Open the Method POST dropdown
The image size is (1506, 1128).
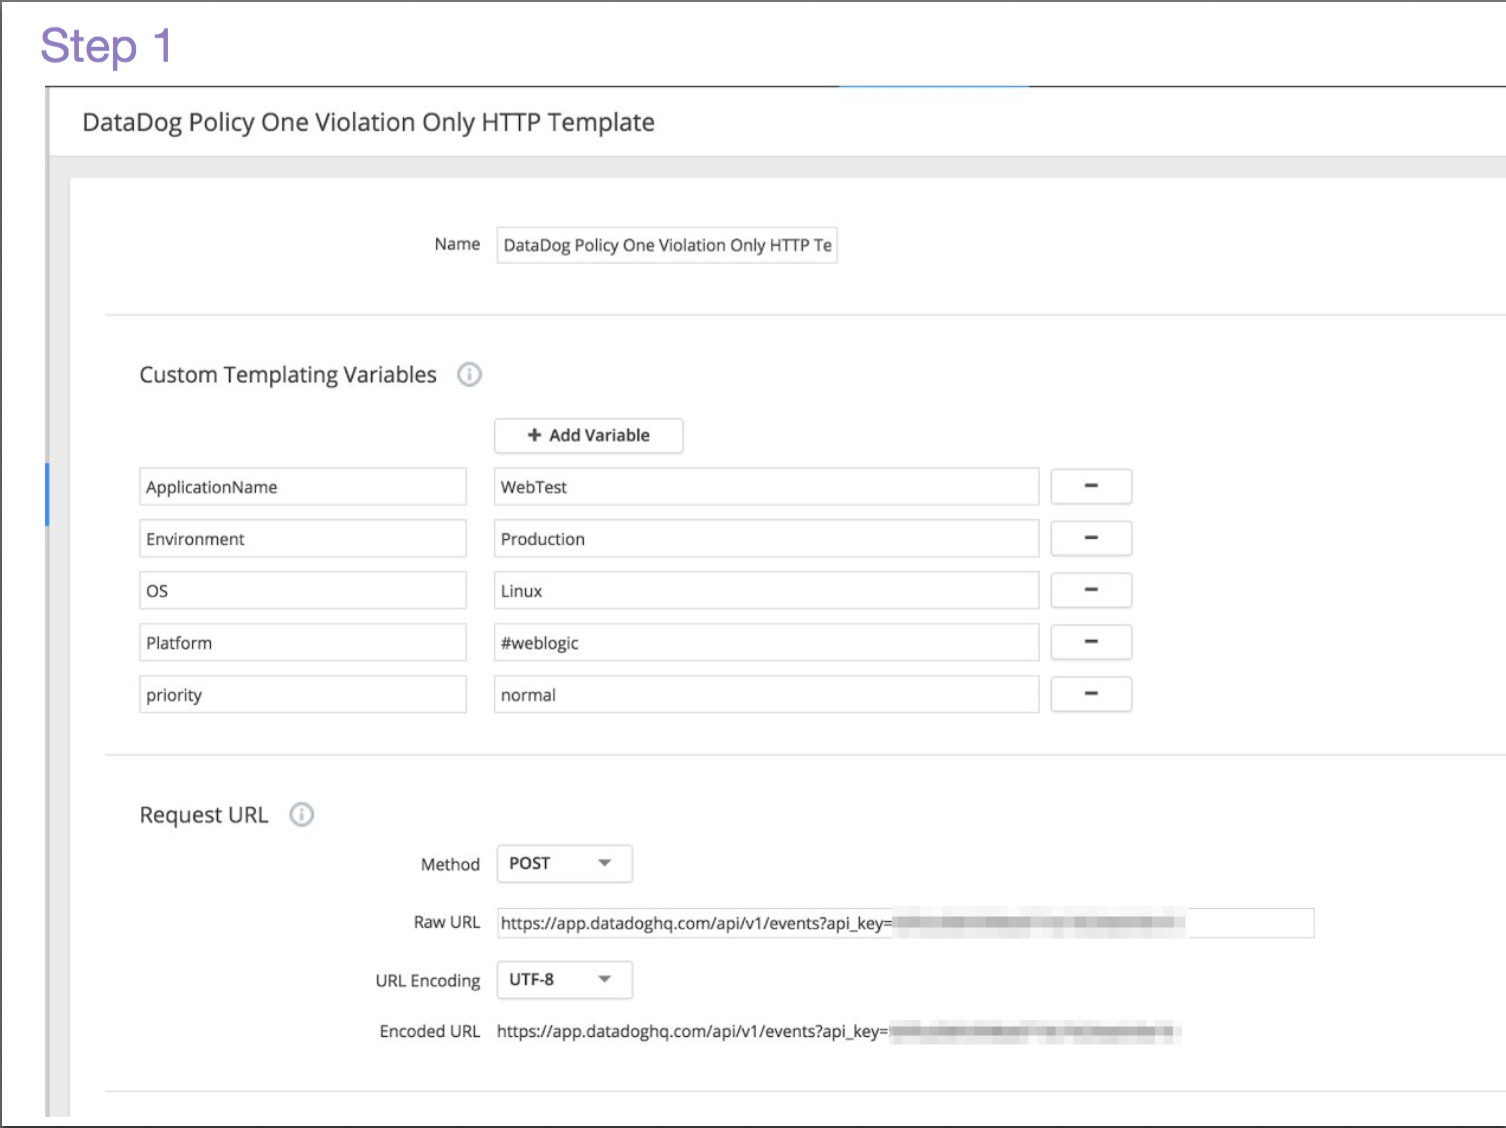click(564, 864)
